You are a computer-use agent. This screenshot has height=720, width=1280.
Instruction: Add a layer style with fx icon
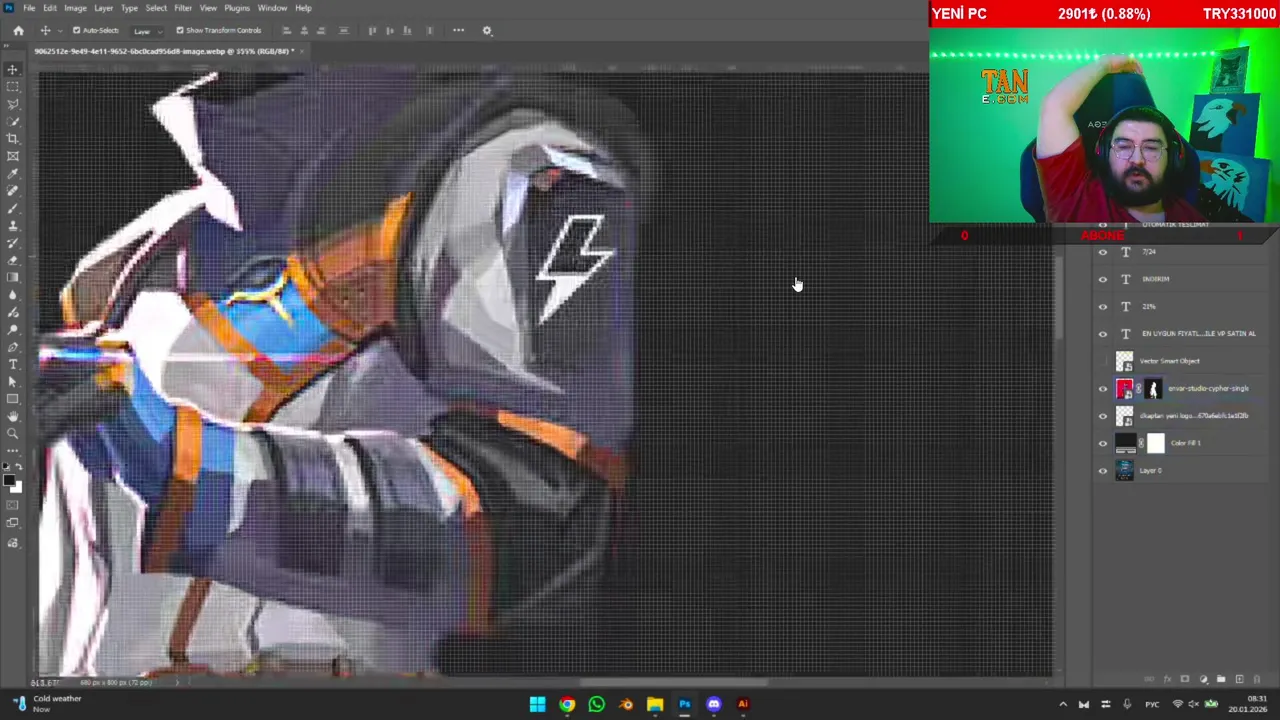(1167, 679)
